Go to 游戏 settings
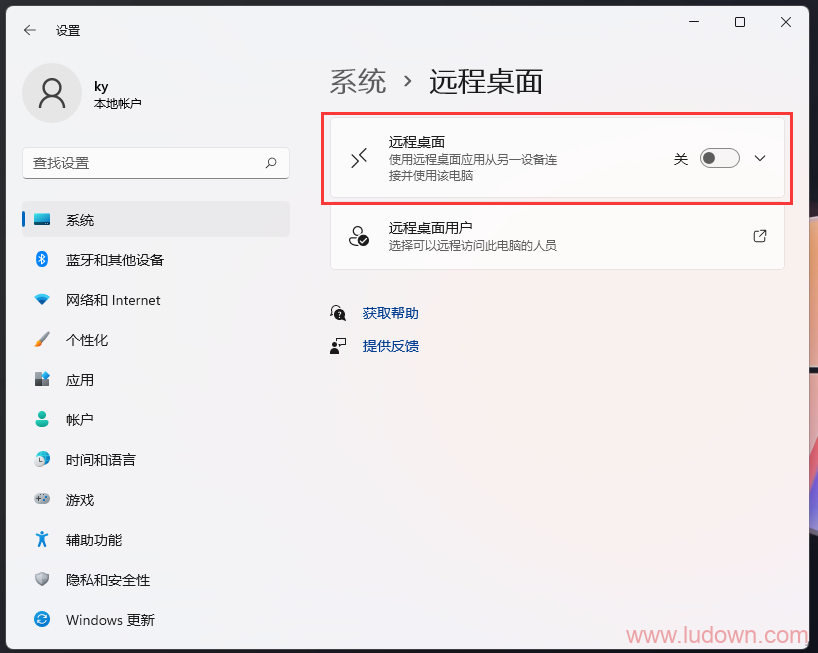This screenshot has width=818, height=653. point(156,499)
